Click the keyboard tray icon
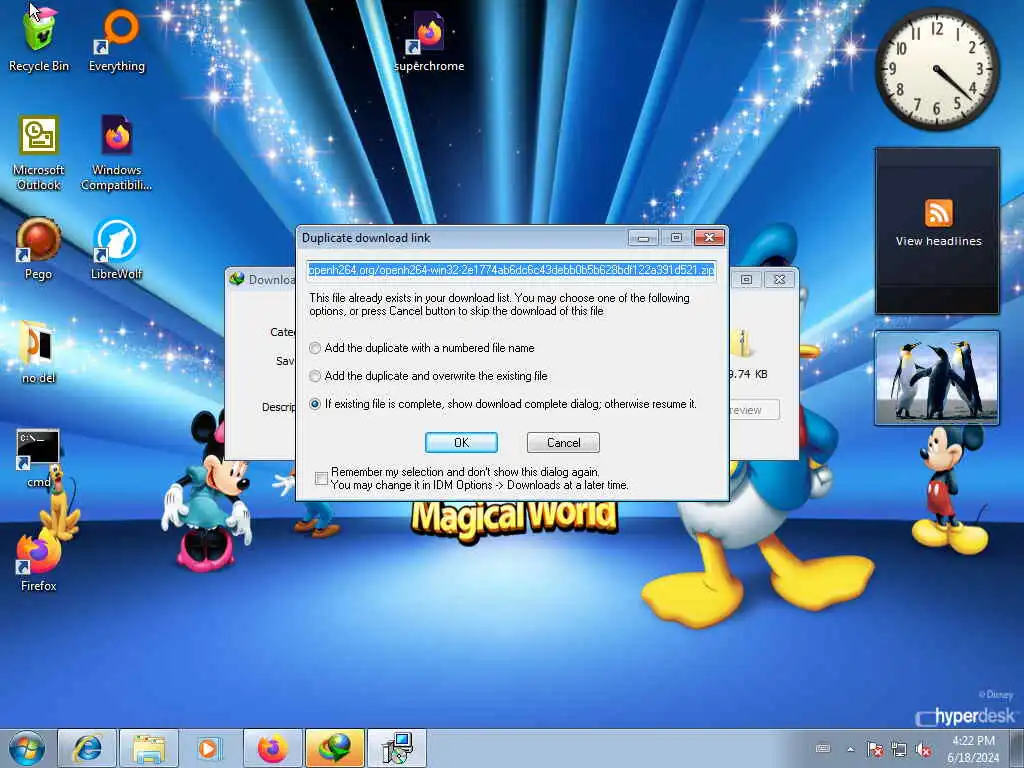This screenshot has width=1024, height=768. click(823, 748)
